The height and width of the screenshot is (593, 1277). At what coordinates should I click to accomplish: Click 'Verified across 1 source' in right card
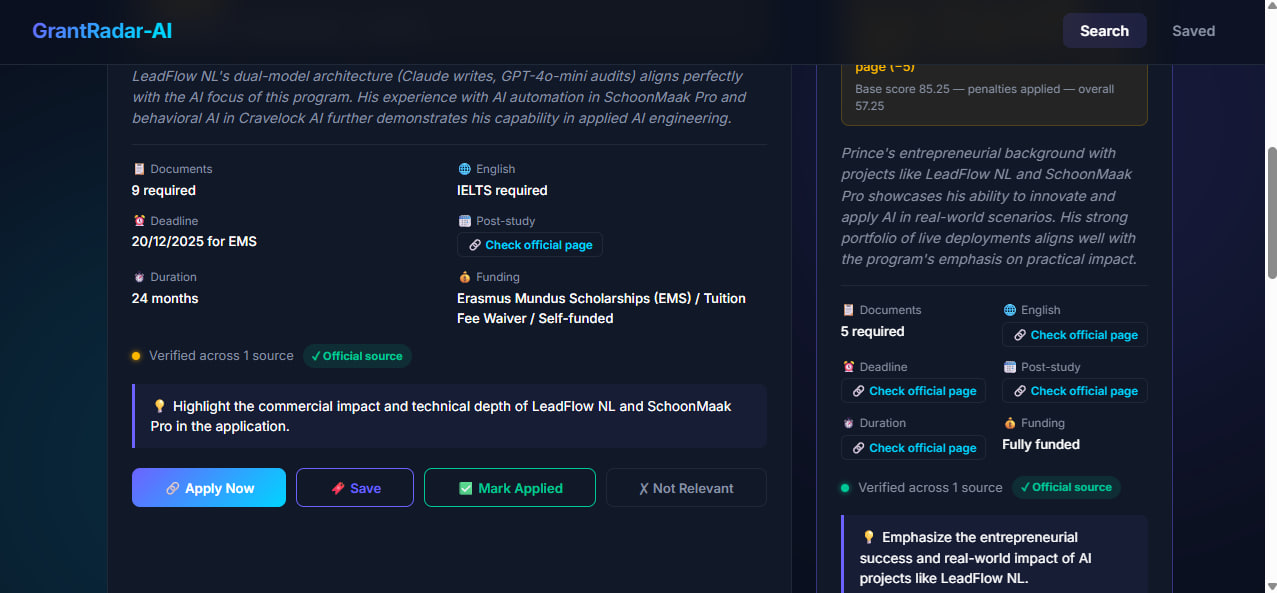(x=930, y=487)
